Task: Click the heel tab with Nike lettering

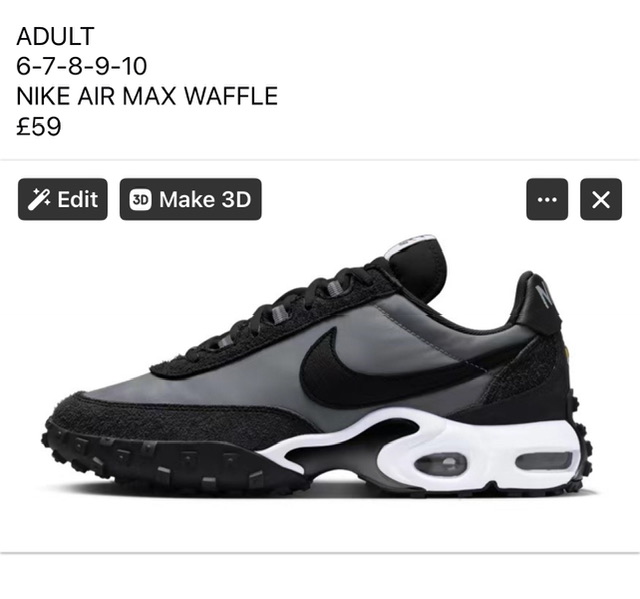Action: point(539,300)
